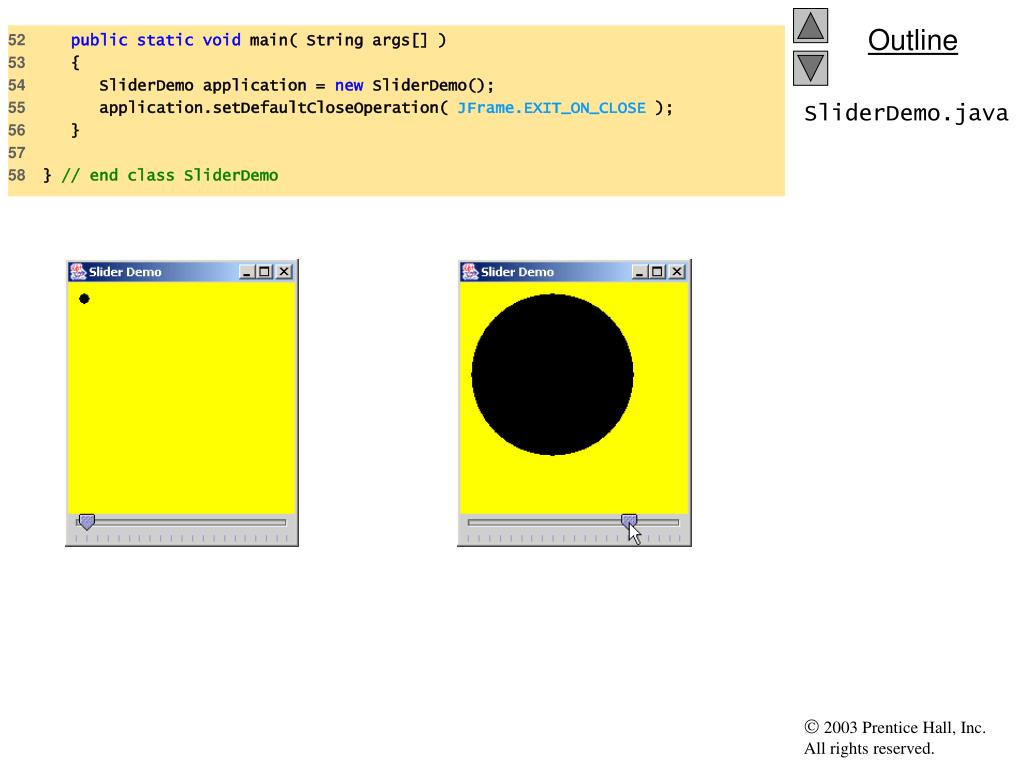Click 'application.setDefaultCloseOperation(' code on line 55
The height and width of the screenshot is (768, 1024).
(x=274, y=108)
